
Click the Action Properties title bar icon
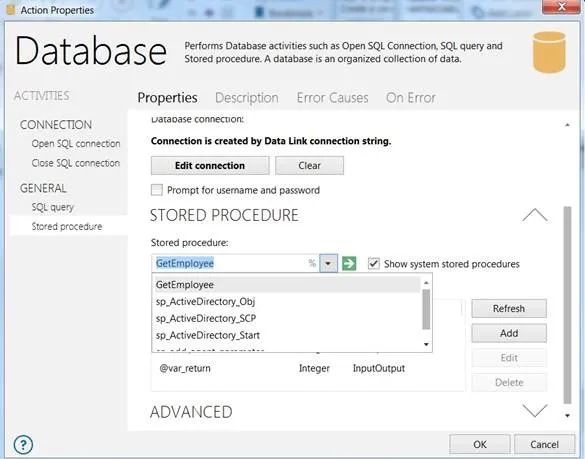11,10
